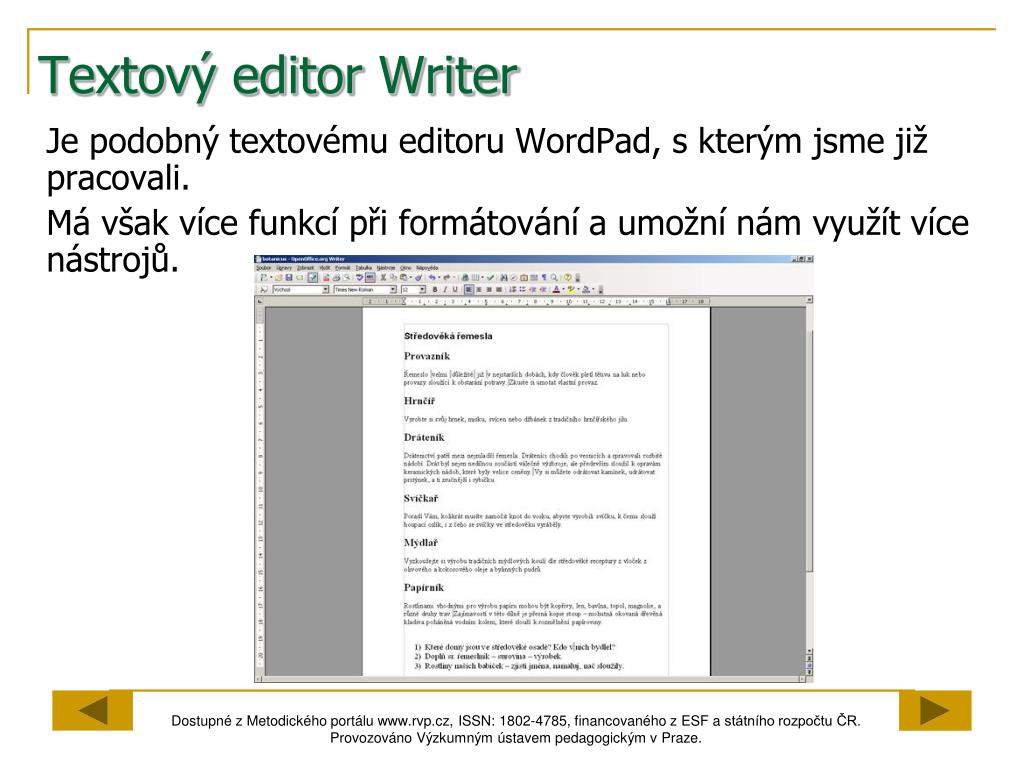1024x768 pixels.
Task: Click the Page Preview magnifier icon
Action: [347, 277]
